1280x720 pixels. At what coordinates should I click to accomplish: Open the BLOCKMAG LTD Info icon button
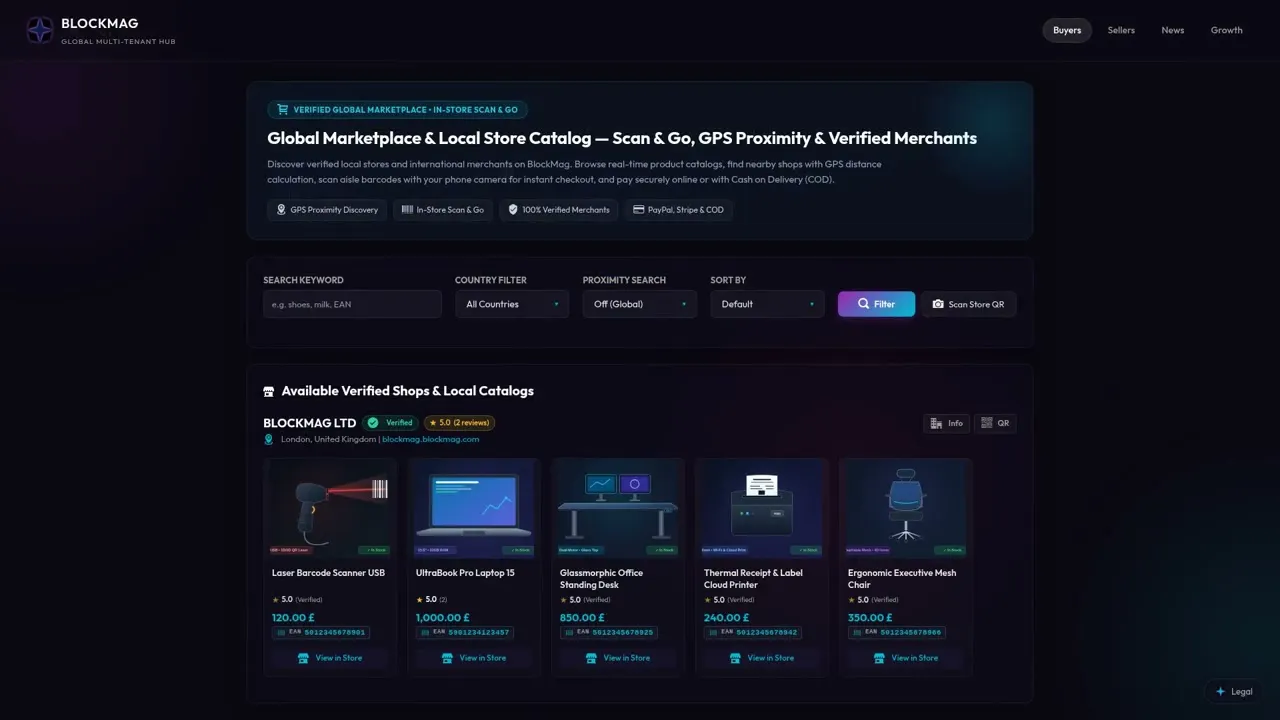(x=946, y=423)
